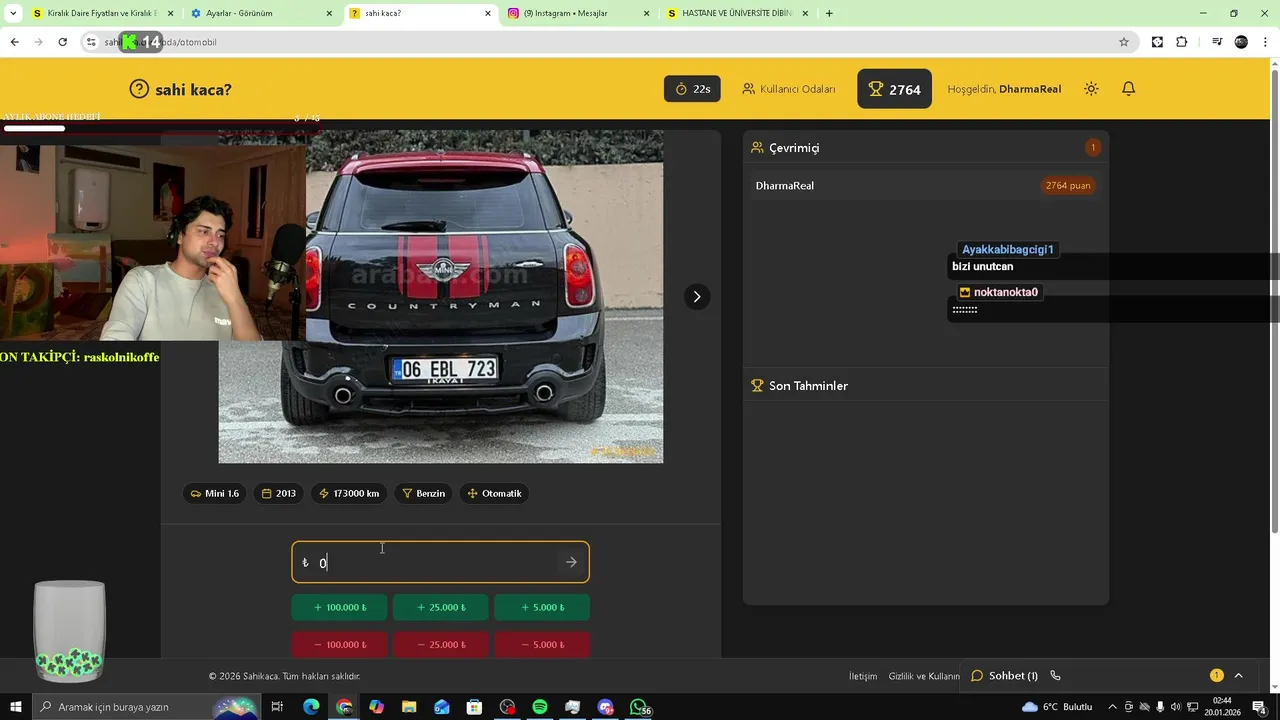Open the Chrome three-dot menu
Image resolution: width=1280 pixels, height=720 pixels.
click(x=1266, y=42)
